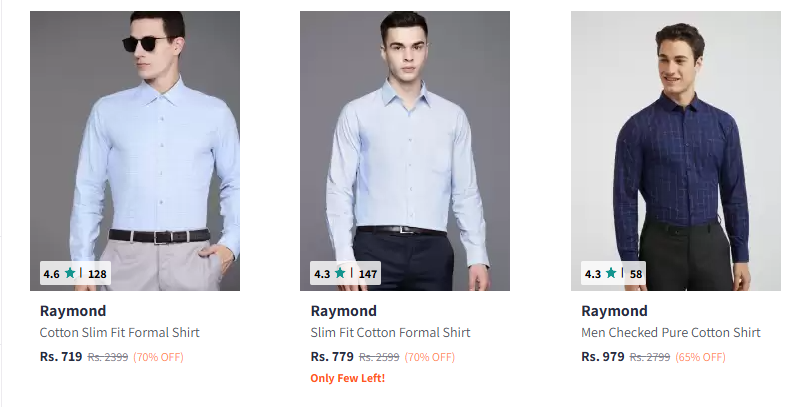This screenshot has height=407, width=809.
Task: Select the Raymond brand above Rs. 719
Action: pos(73,311)
